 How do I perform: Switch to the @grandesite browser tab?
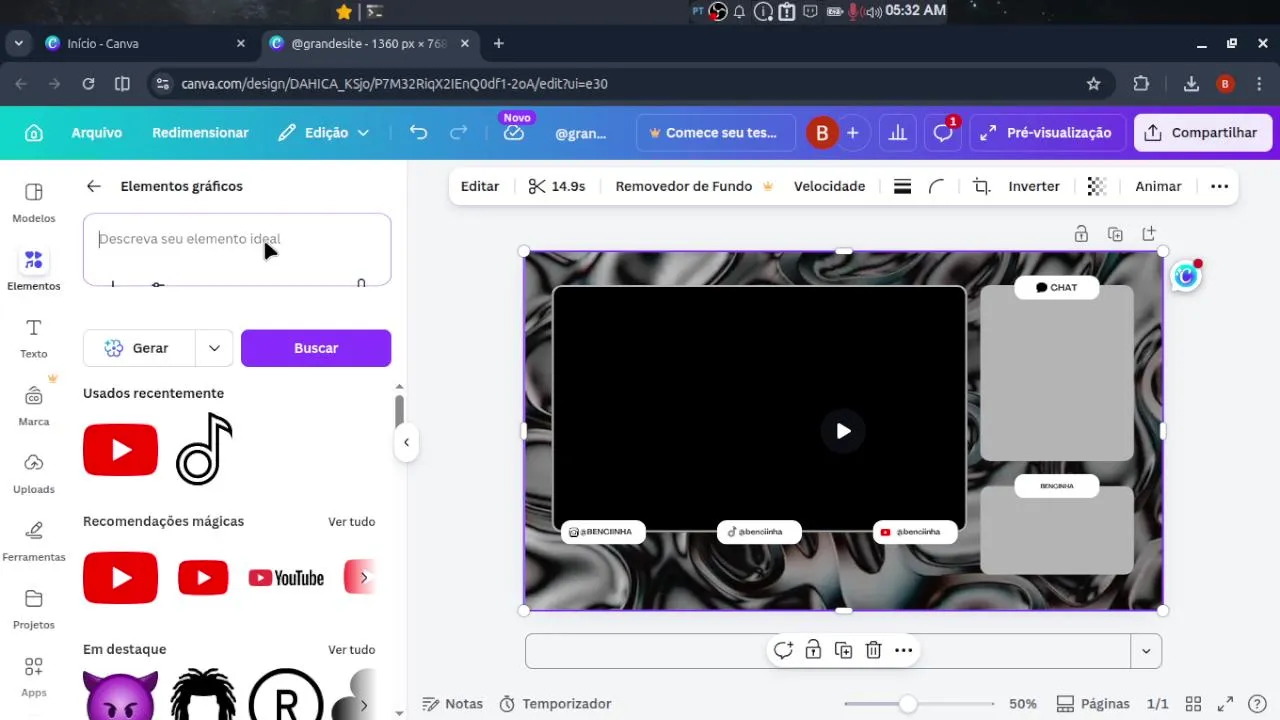370,43
